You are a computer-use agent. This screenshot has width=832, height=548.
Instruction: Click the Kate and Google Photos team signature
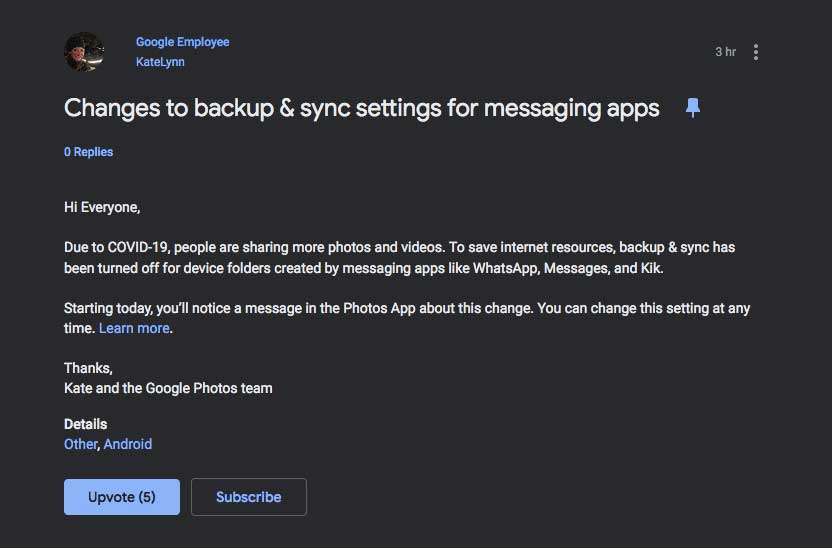point(168,388)
